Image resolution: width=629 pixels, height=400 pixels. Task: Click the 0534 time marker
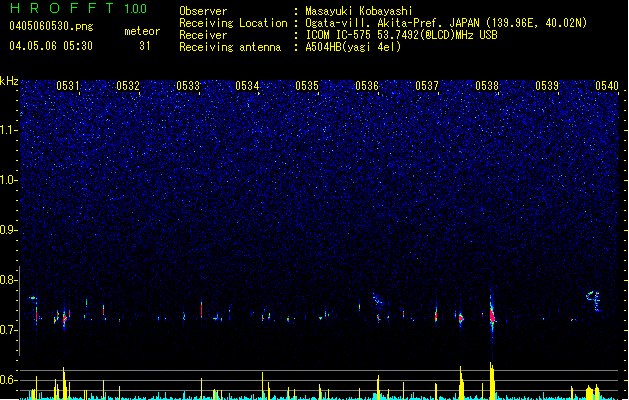point(247,86)
